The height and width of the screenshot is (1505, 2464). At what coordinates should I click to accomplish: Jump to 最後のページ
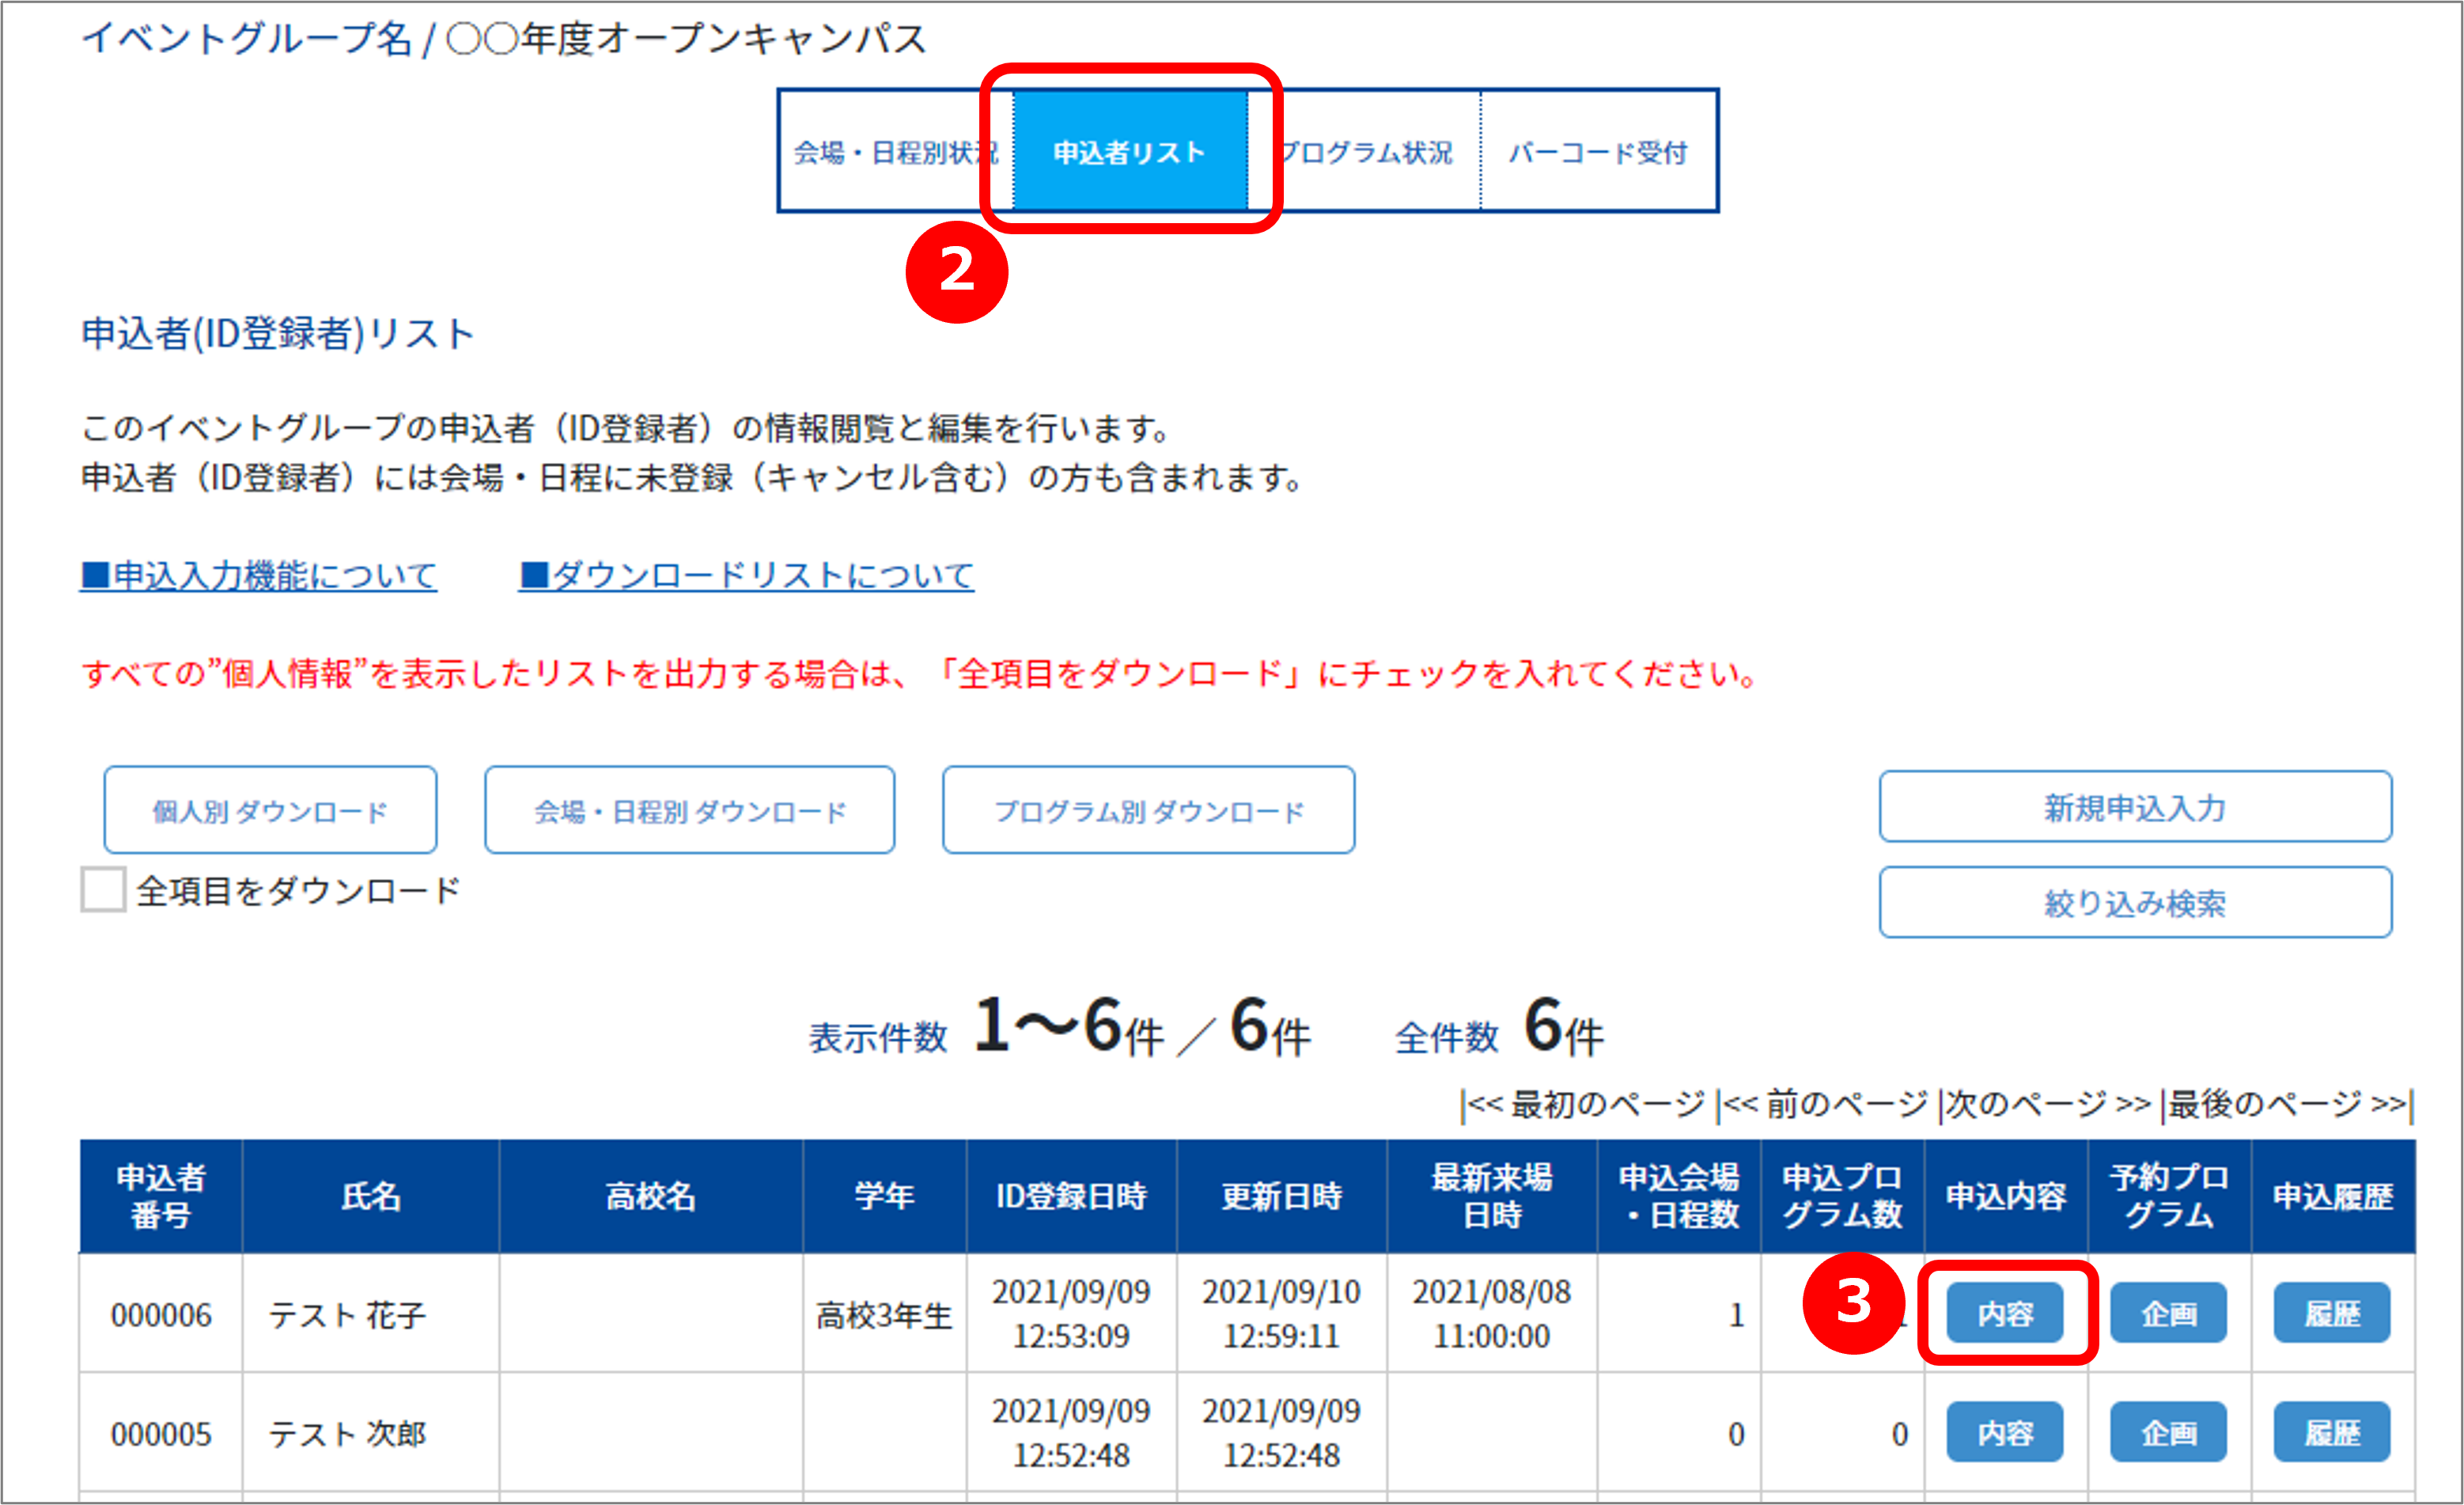tap(2288, 1104)
